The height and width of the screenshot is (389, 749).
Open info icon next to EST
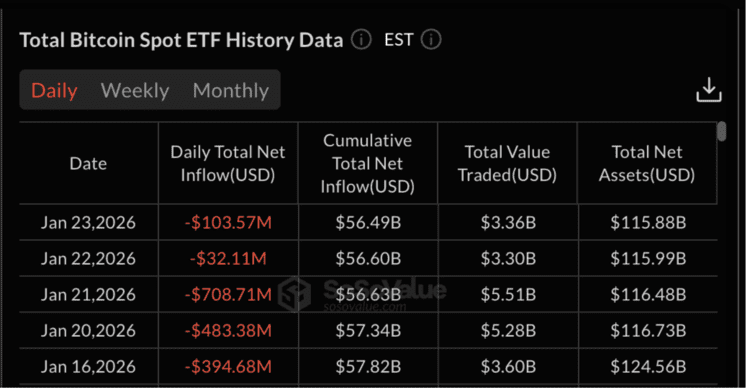pyautogui.click(x=431, y=39)
